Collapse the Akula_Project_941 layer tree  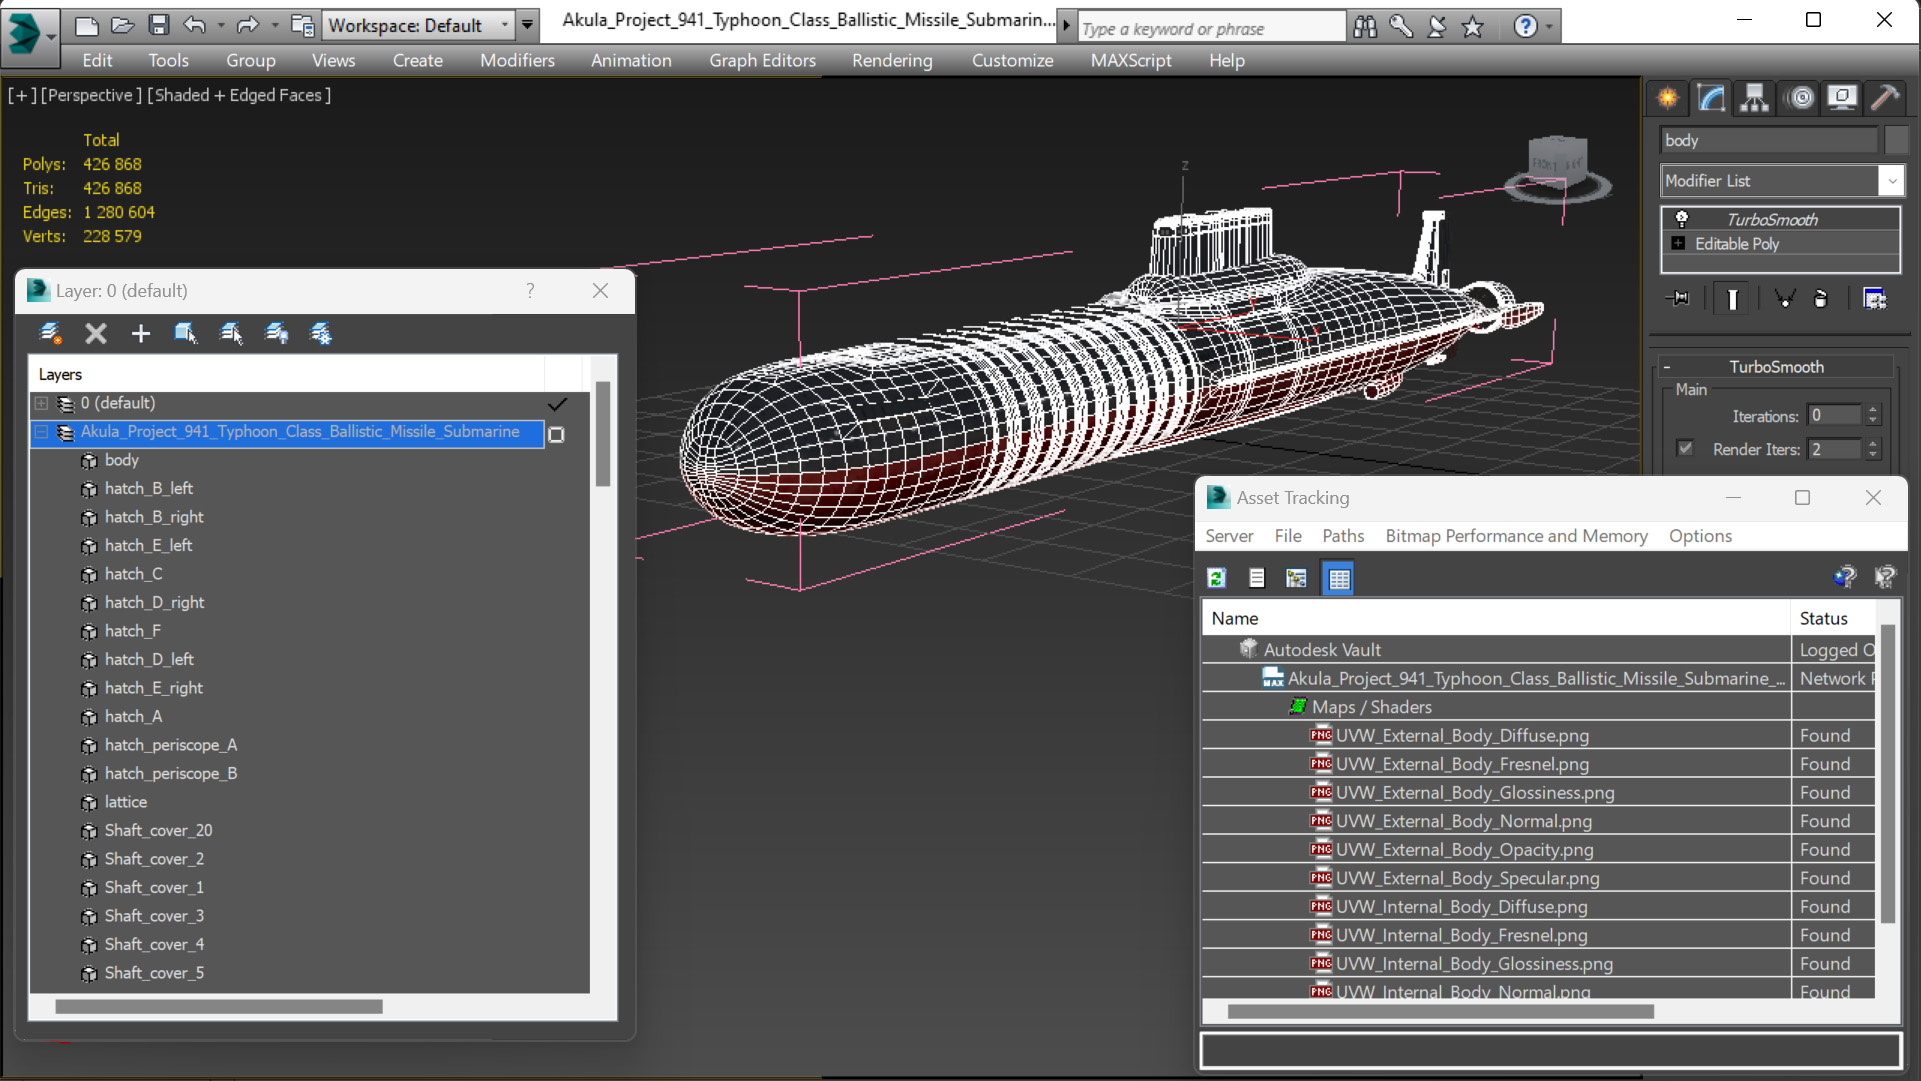42,432
